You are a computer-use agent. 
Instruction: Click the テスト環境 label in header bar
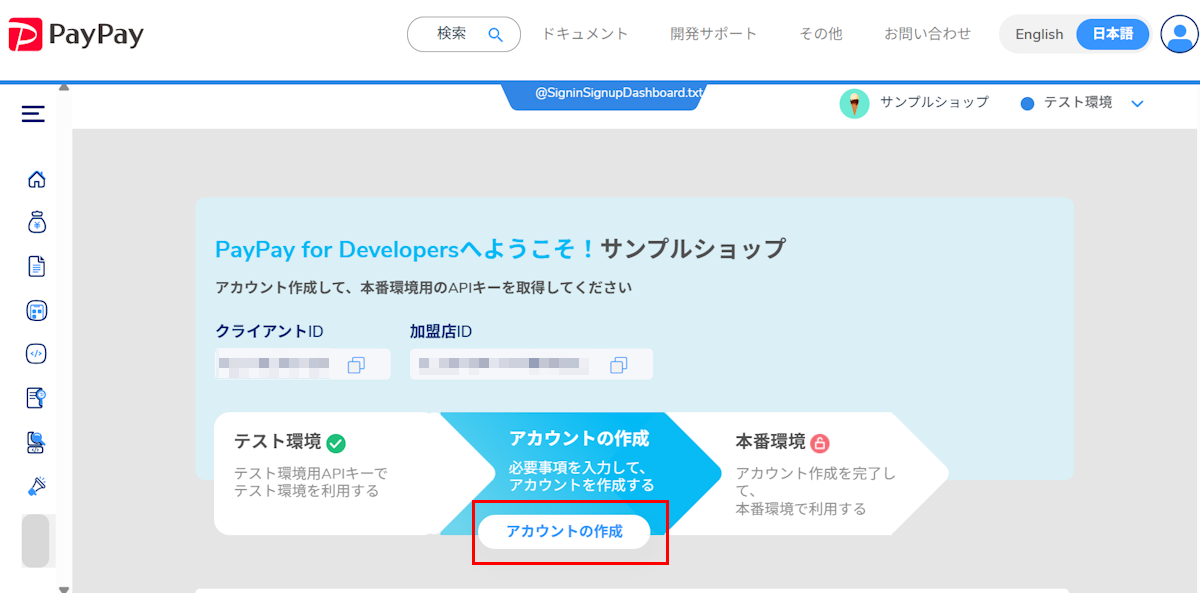pyautogui.click(x=1078, y=102)
